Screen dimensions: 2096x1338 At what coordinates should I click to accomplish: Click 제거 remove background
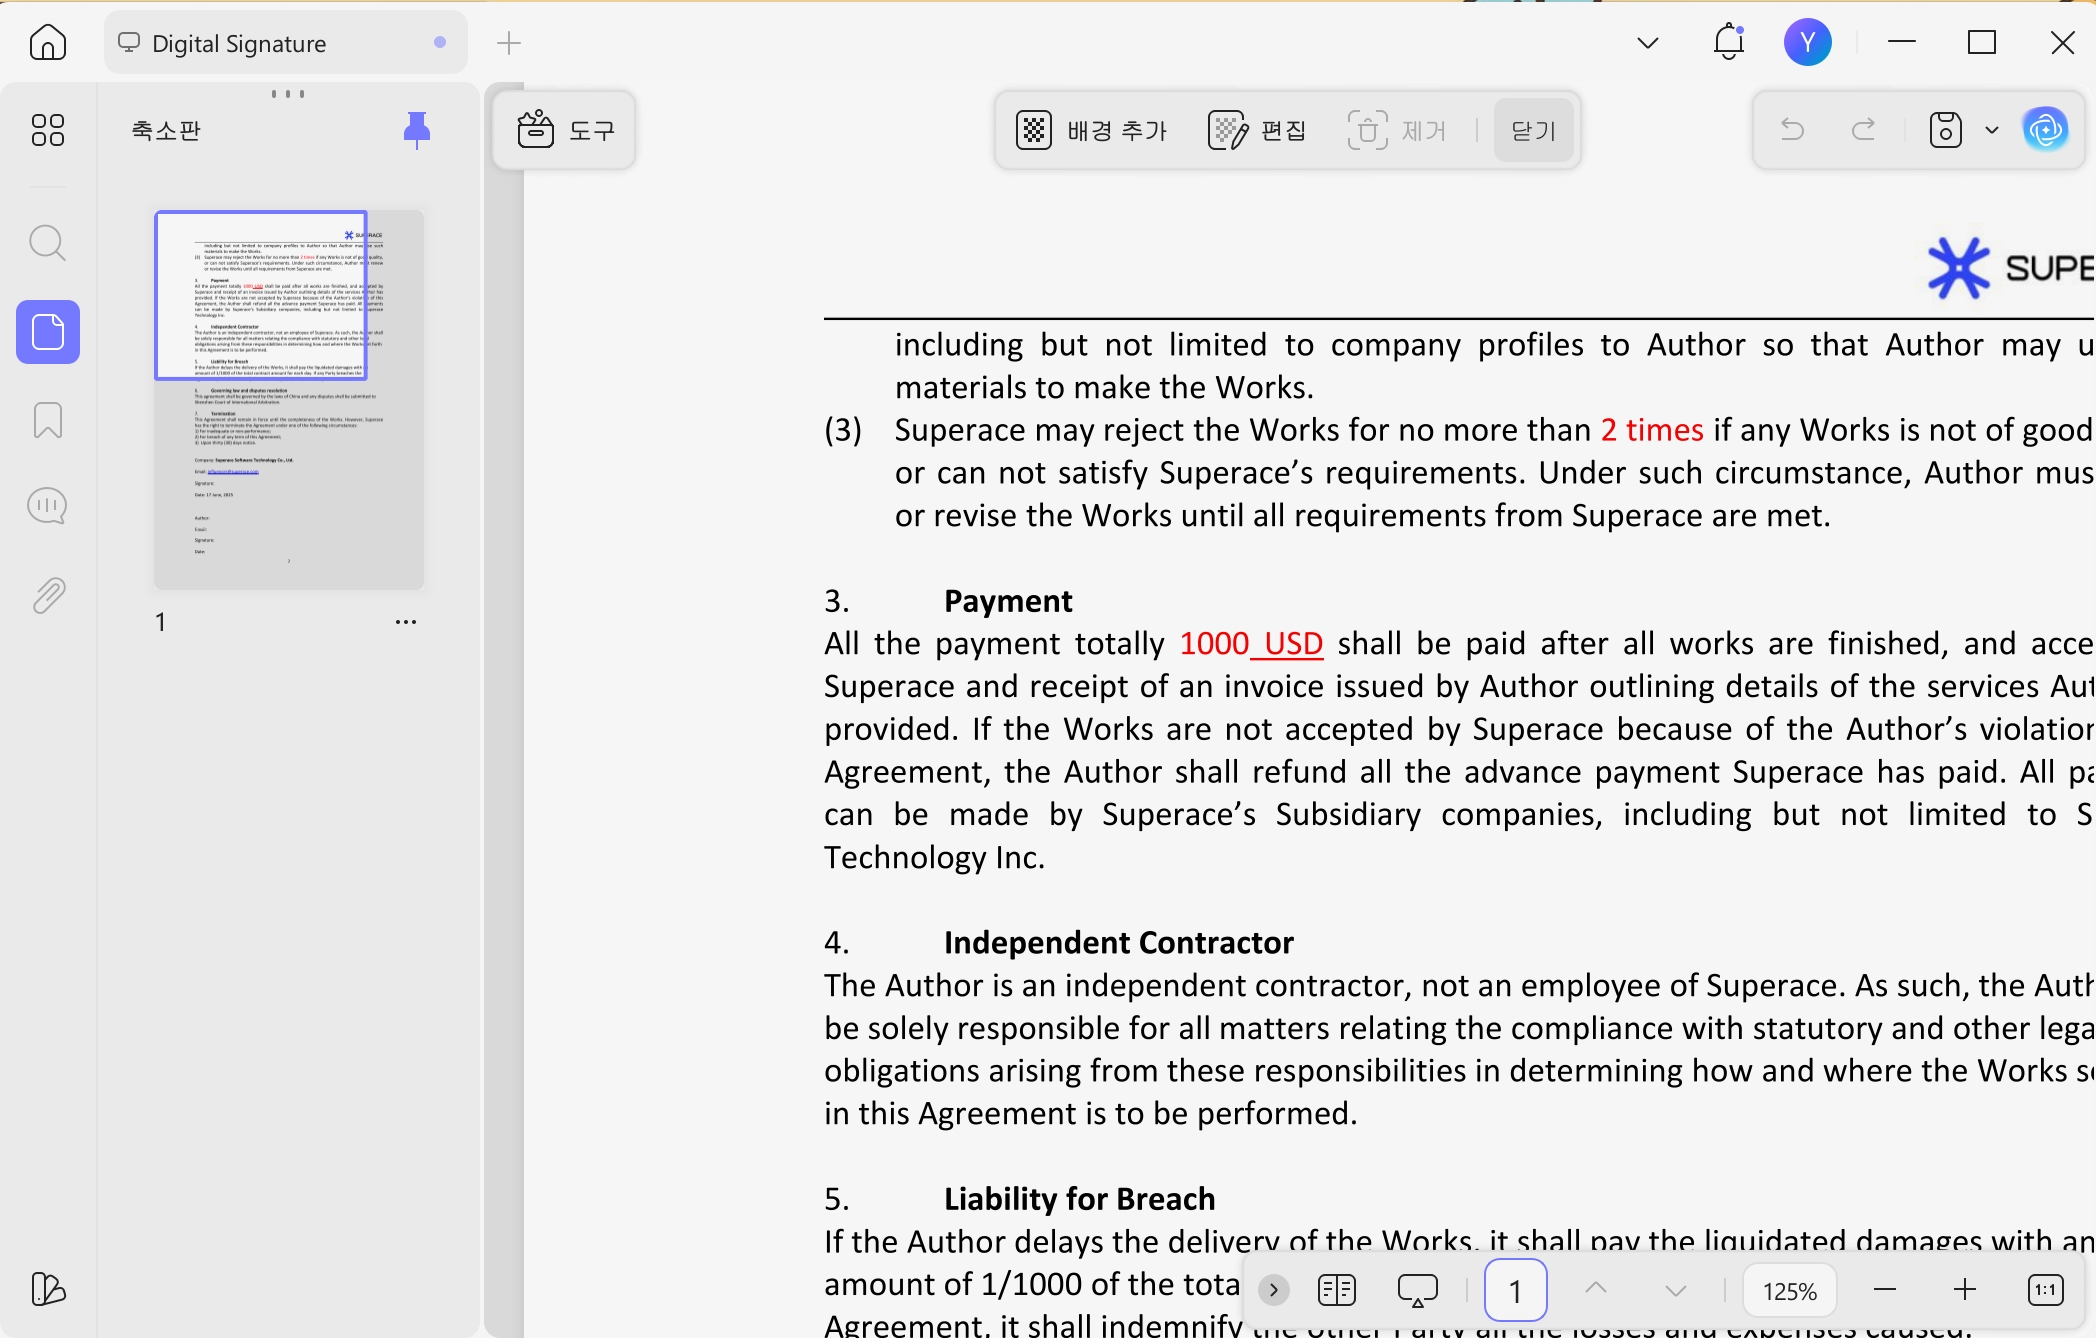click(x=1397, y=130)
